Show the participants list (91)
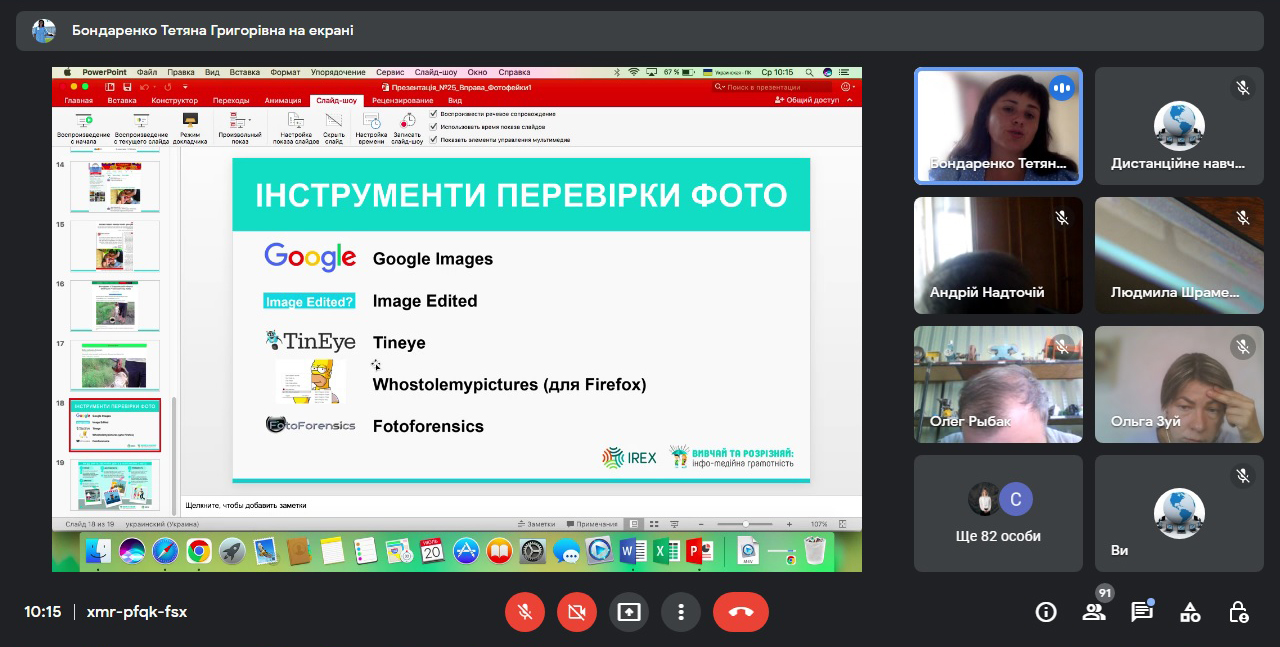The width and height of the screenshot is (1280, 647). click(1094, 612)
